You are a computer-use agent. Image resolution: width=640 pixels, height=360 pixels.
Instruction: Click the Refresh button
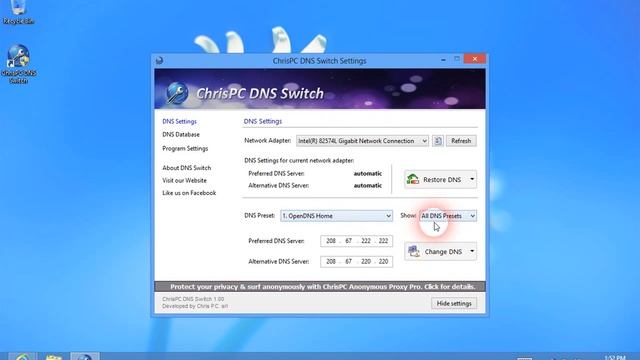tap(461, 141)
